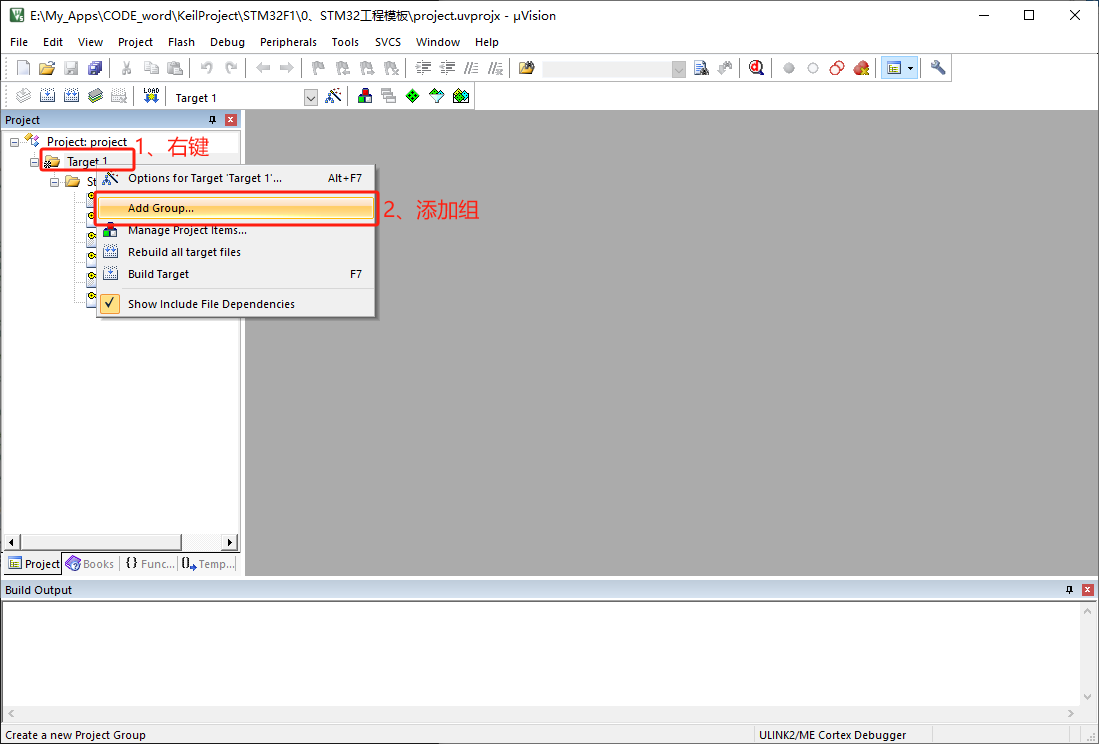Click the Open file folder icon
Viewport: 1099px width, 744px height.
coord(47,68)
